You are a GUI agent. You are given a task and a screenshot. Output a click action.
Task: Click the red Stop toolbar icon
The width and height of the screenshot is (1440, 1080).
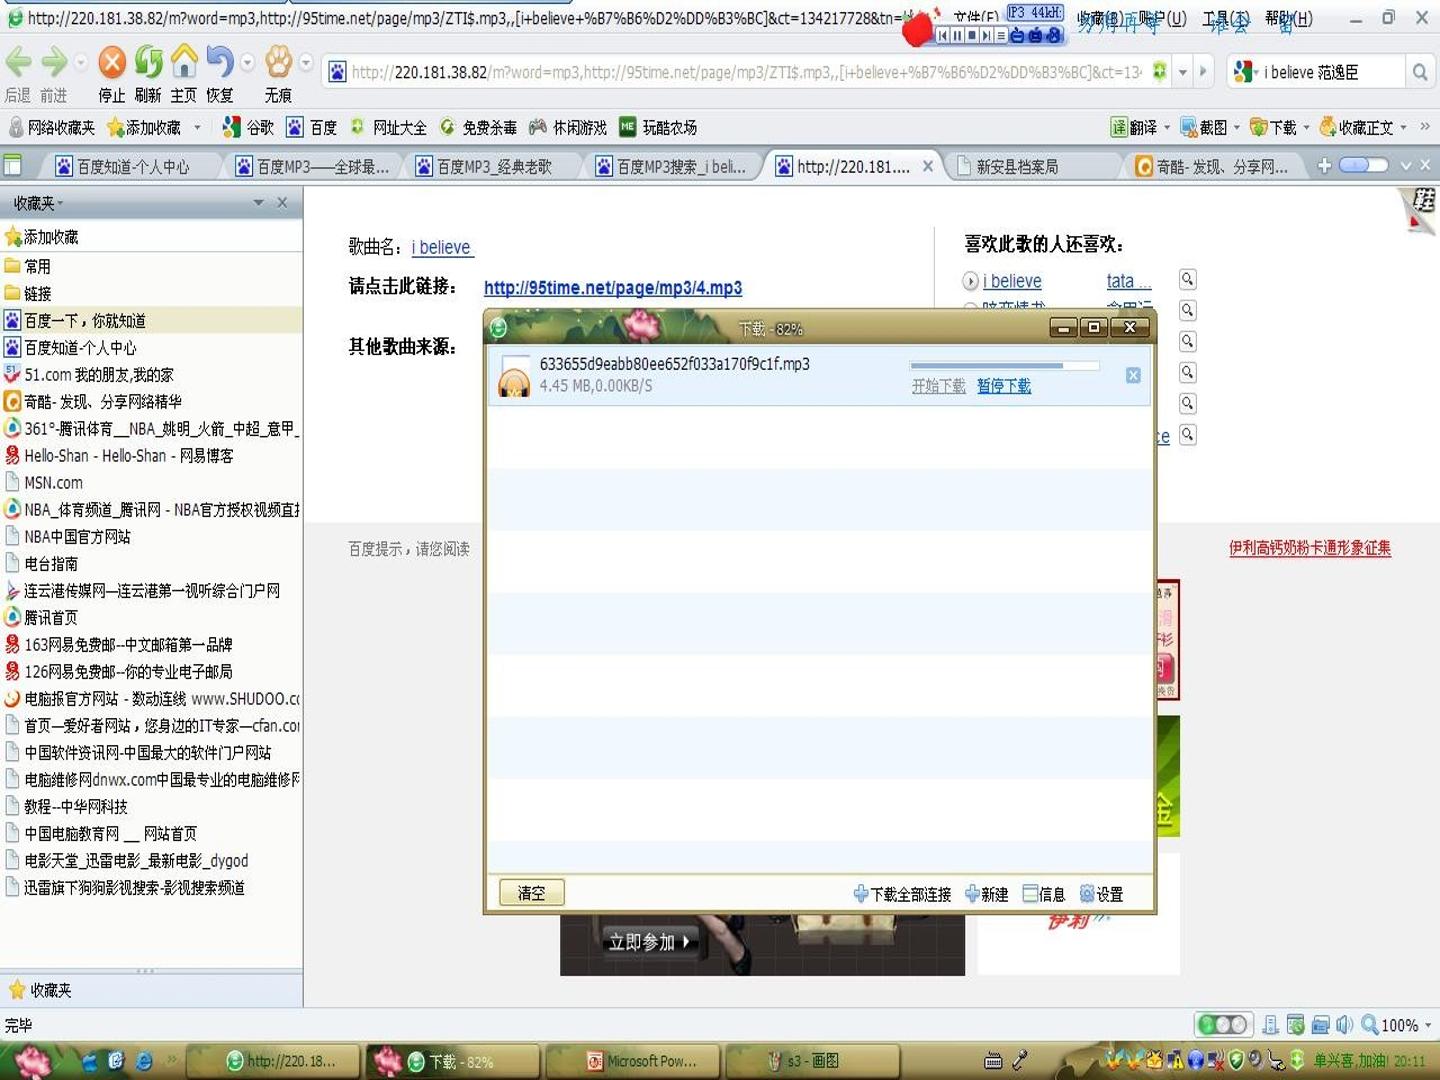point(112,62)
